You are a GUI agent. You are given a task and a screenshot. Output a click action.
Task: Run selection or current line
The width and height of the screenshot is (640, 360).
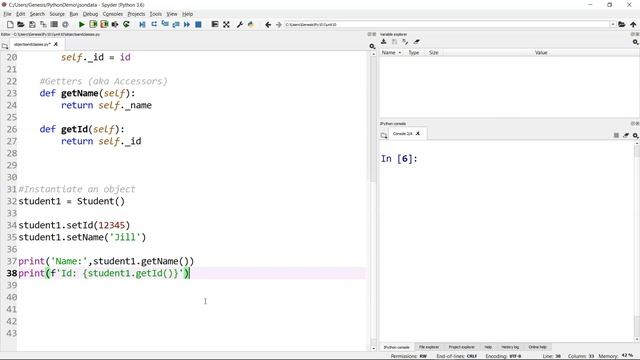[115, 24]
